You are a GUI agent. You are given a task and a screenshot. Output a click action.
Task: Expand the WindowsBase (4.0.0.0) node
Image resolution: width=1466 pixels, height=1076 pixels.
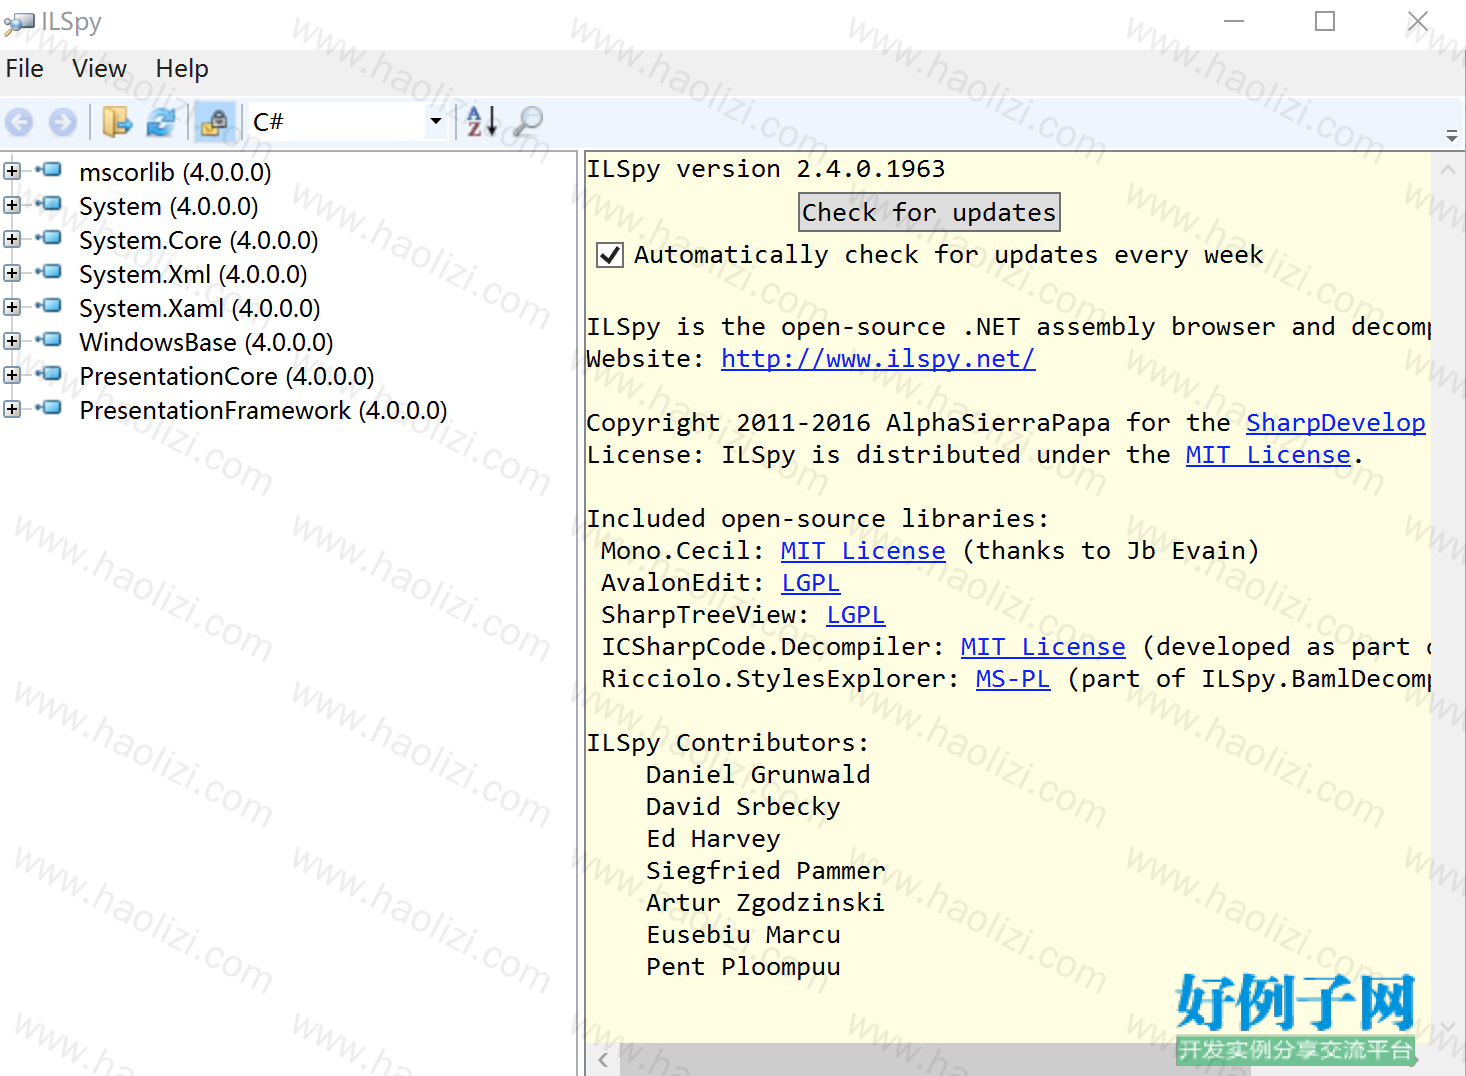tap(12, 341)
